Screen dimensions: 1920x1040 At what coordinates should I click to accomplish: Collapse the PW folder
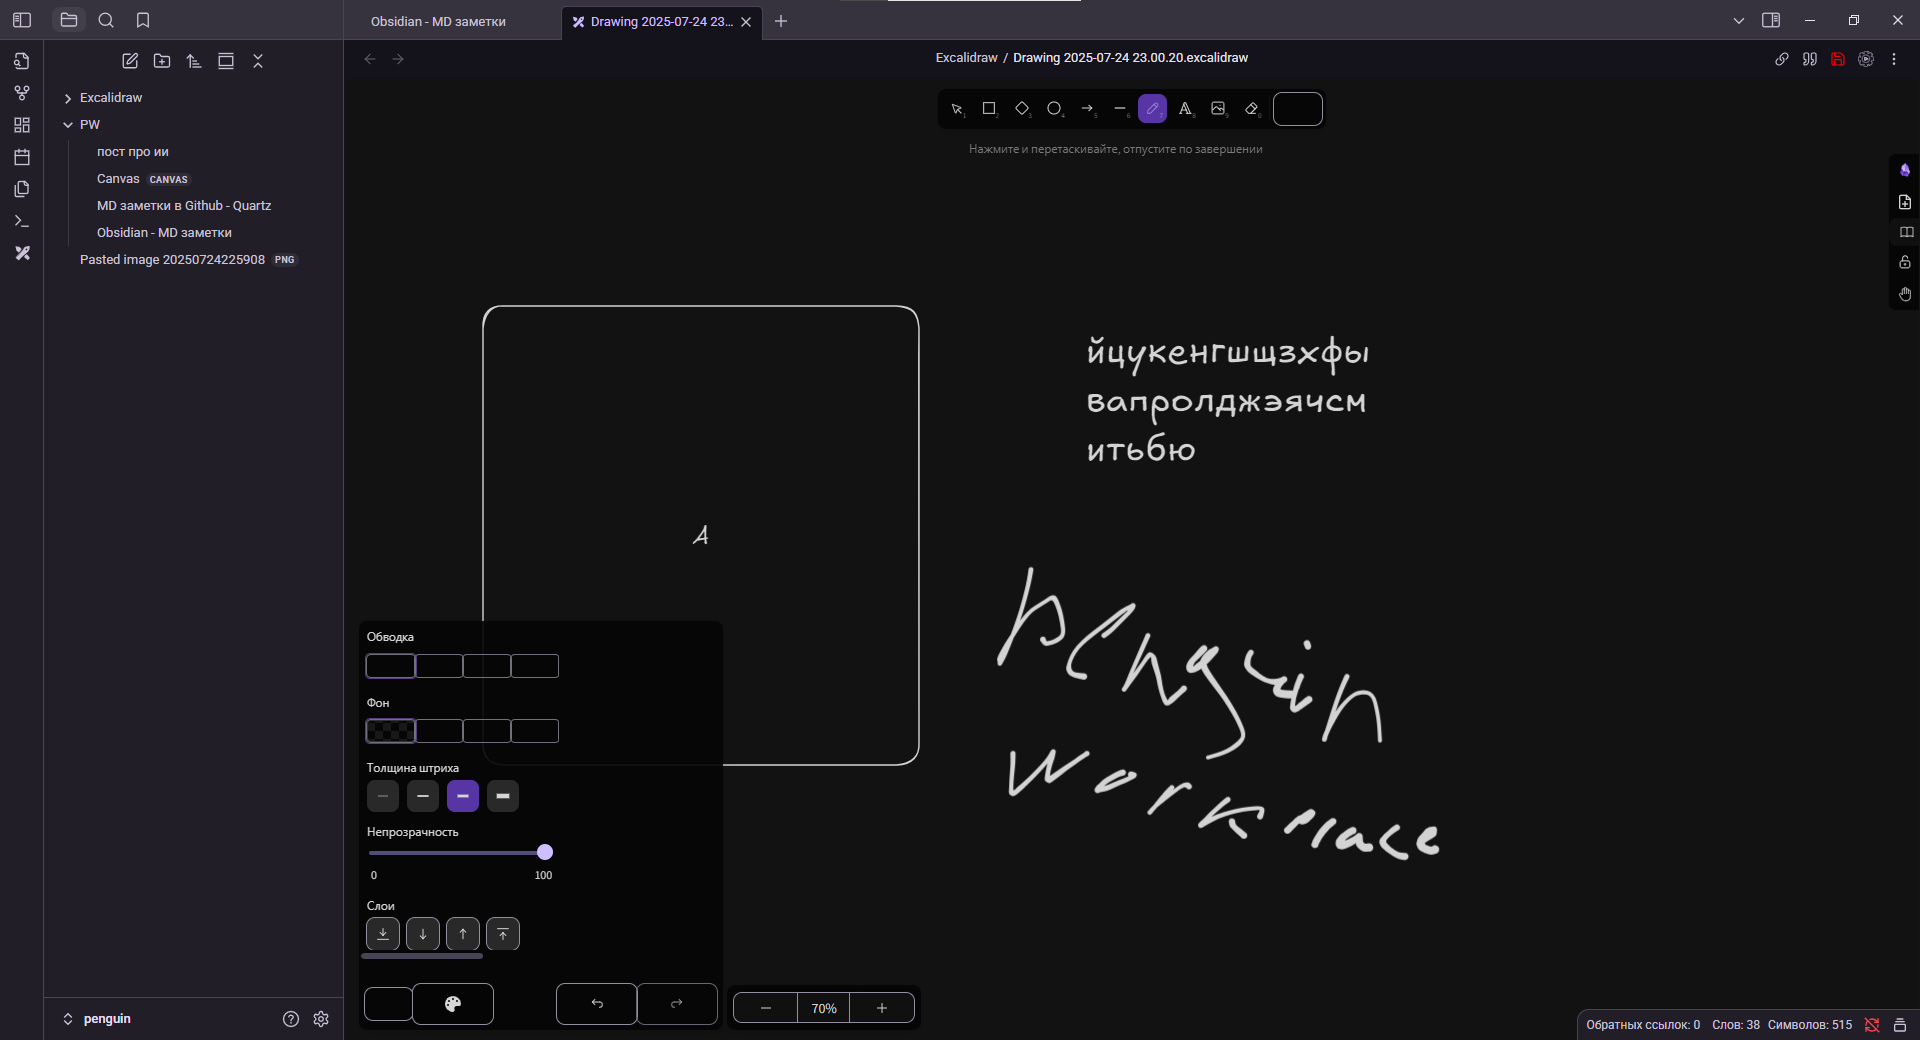[68, 125]
